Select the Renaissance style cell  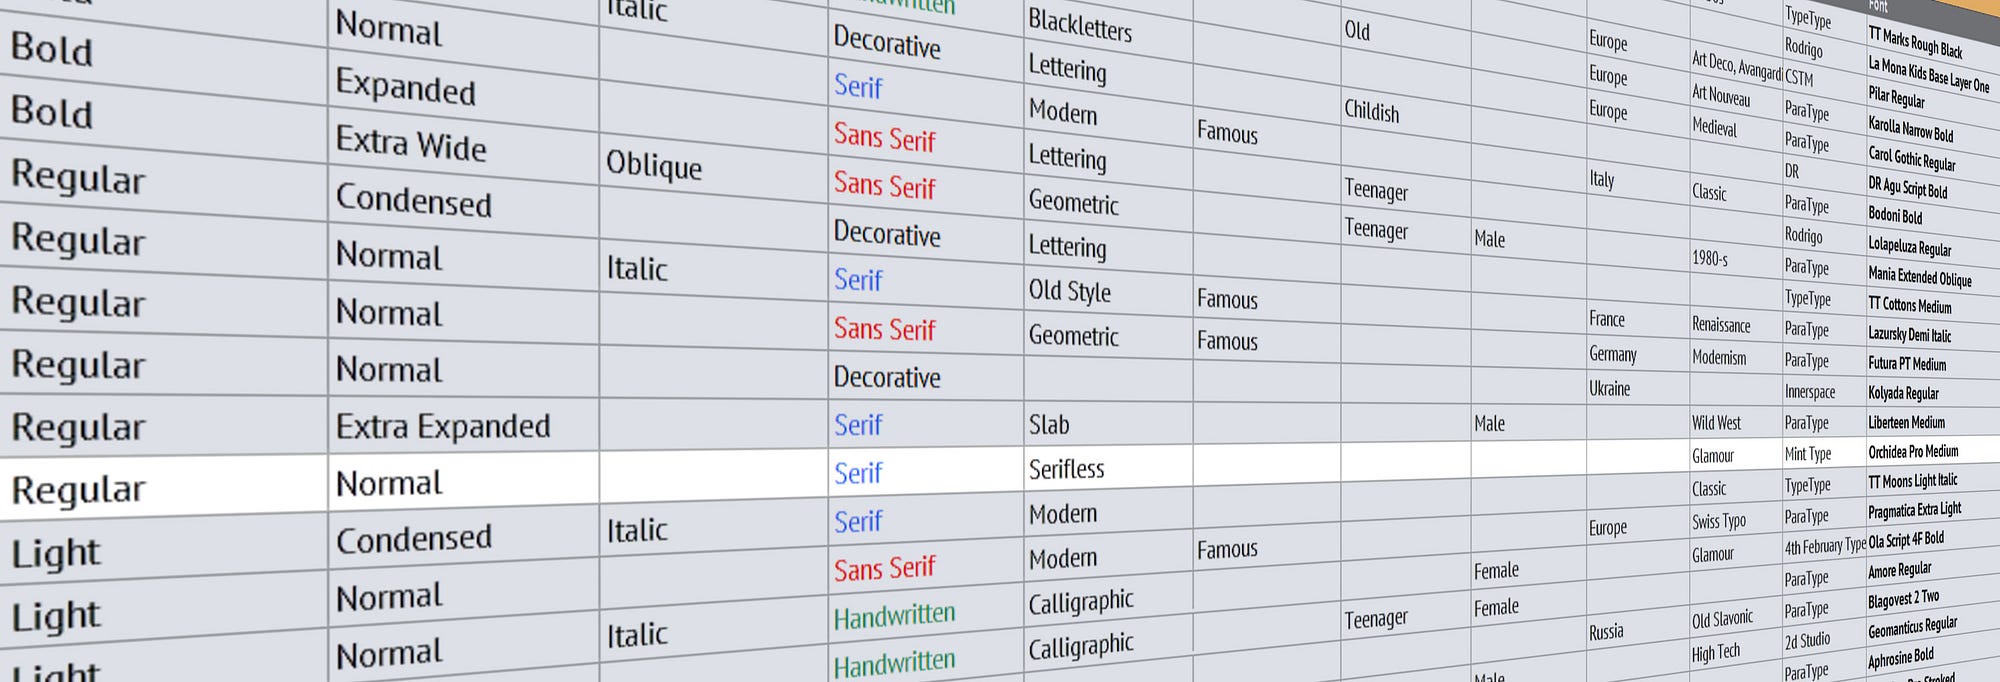1721,325
